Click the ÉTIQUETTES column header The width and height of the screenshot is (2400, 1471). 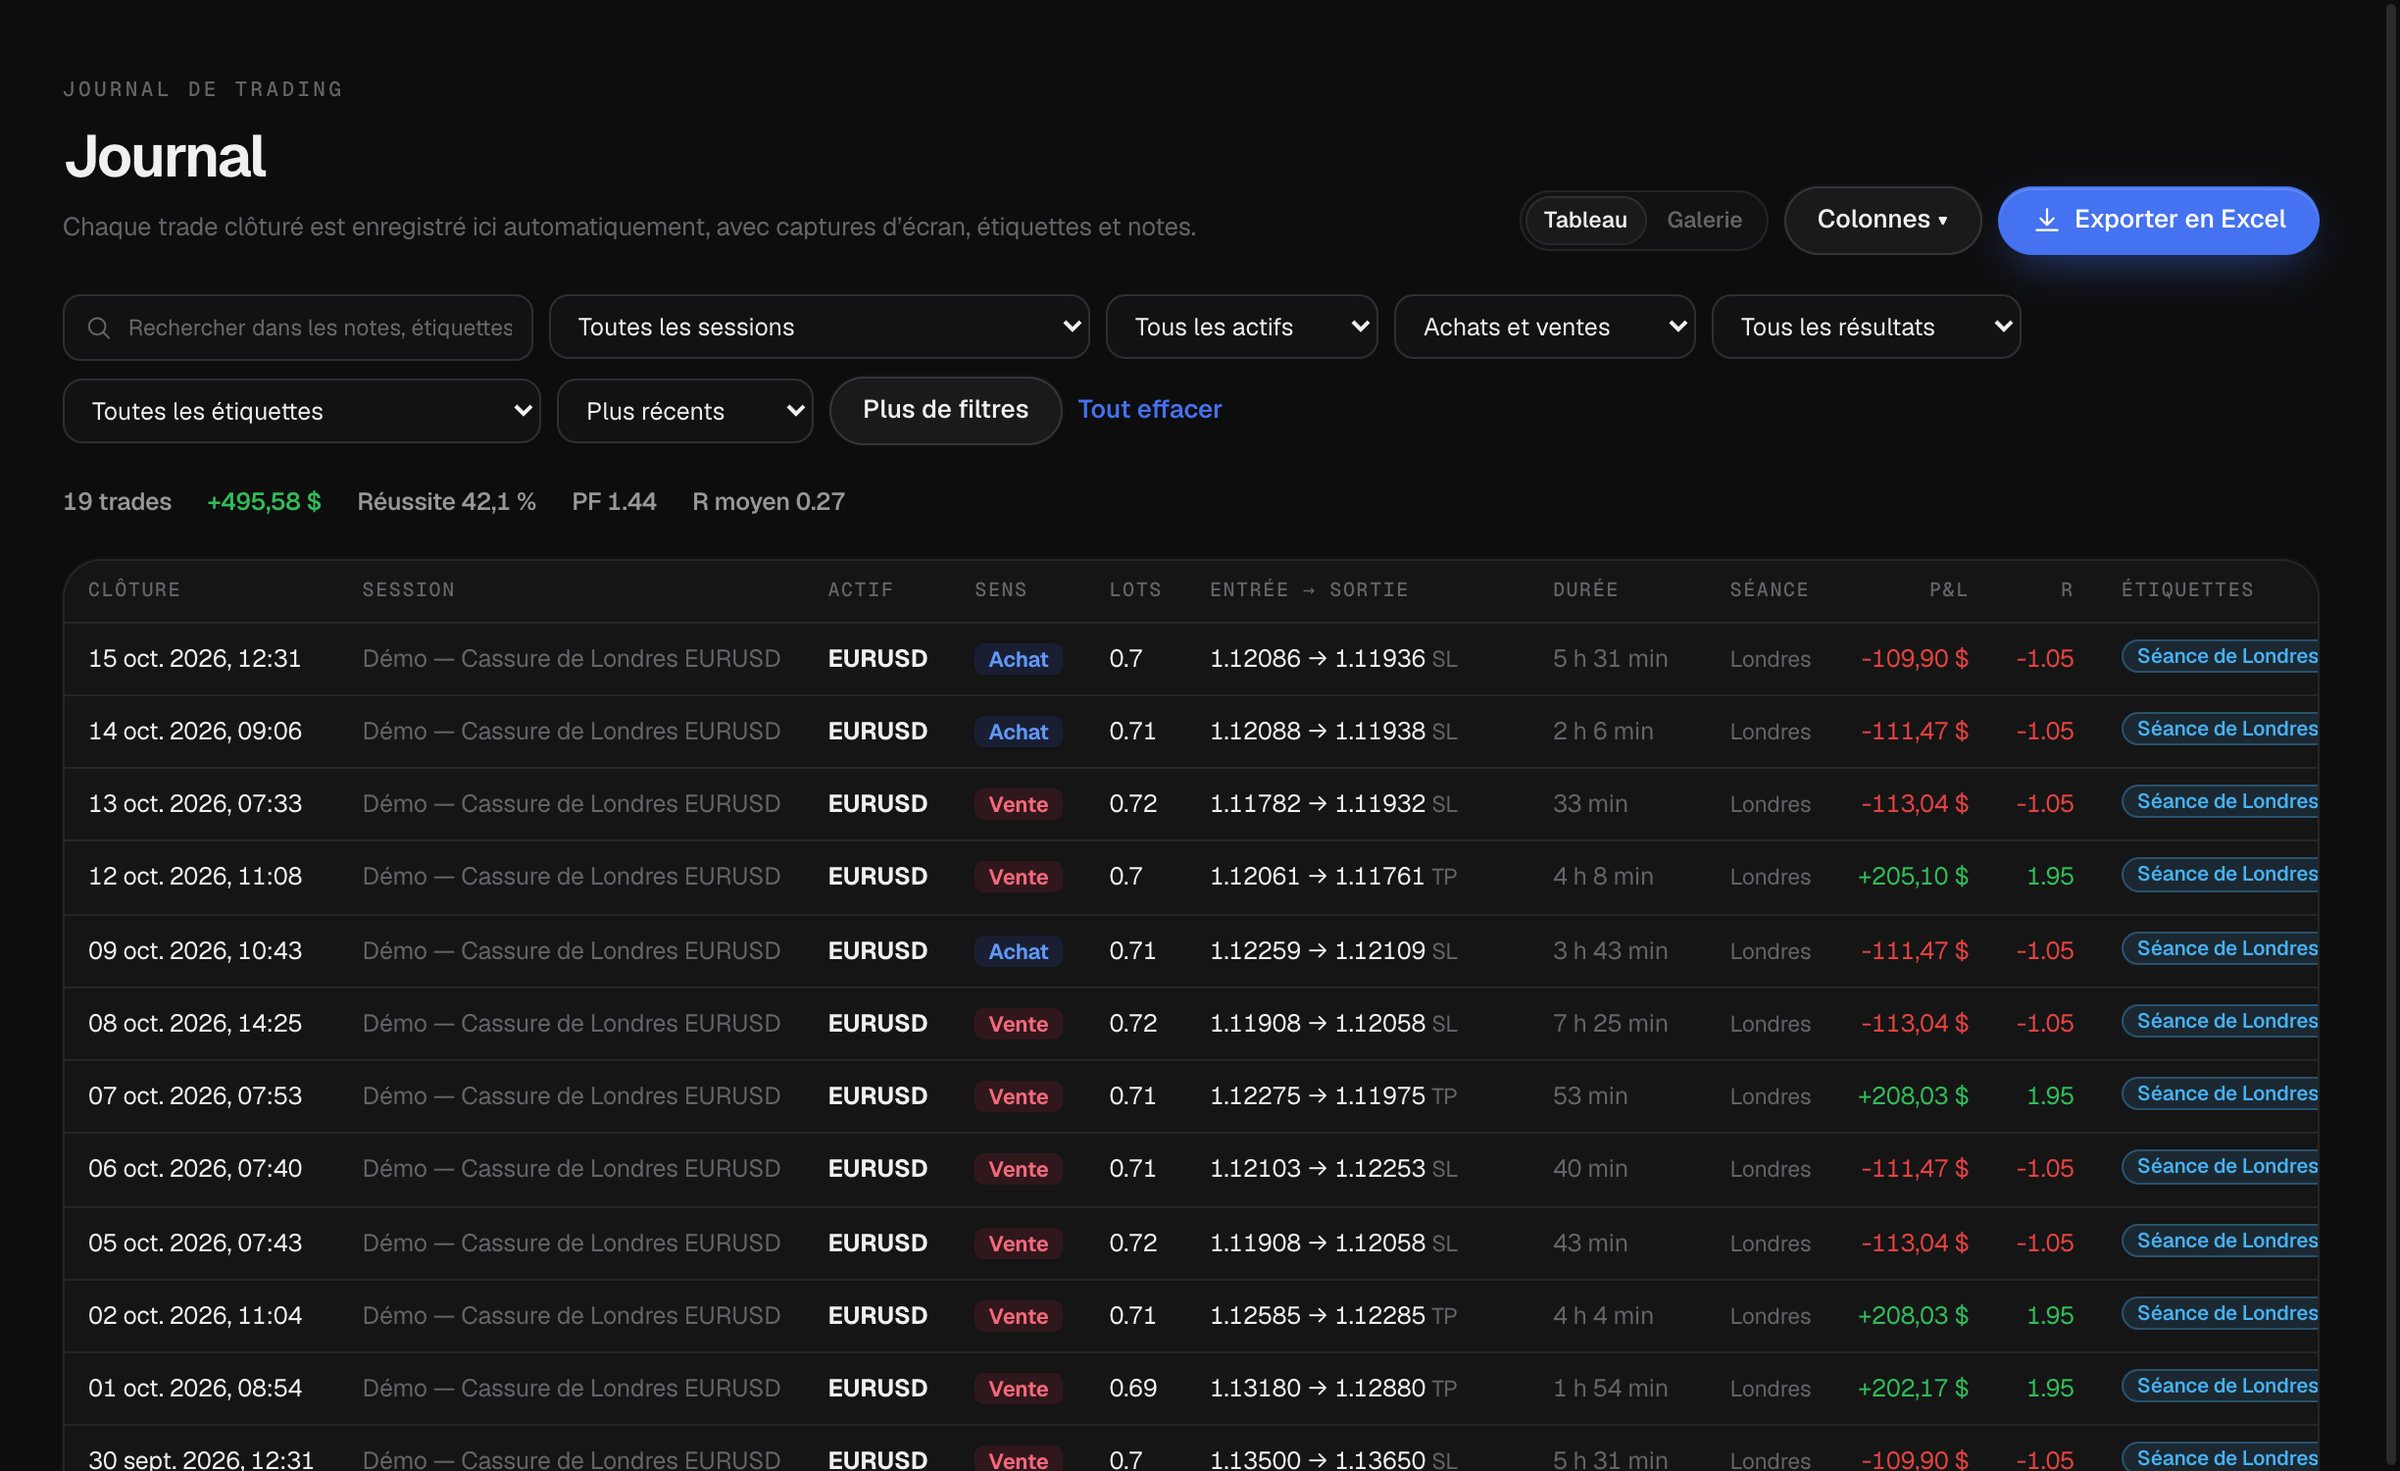(x=2187, y=590)
